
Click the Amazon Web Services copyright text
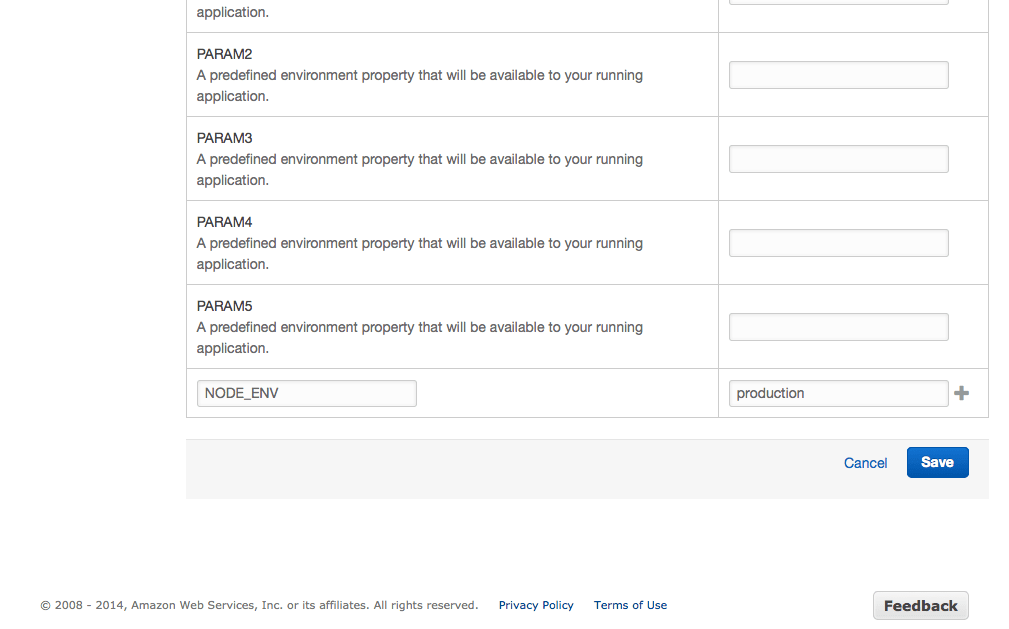point(259,605)
